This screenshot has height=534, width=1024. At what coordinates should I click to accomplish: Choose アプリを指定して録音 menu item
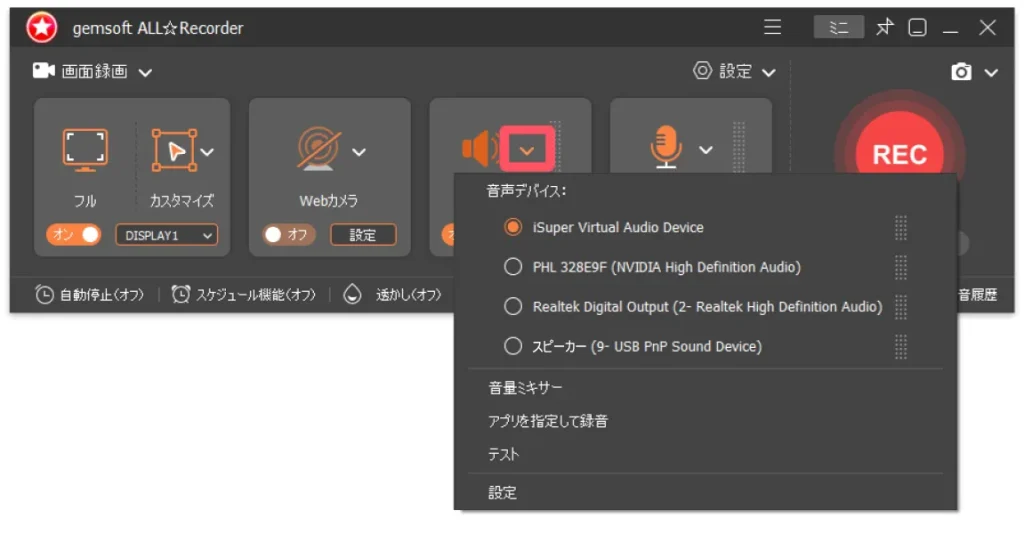[x=548, y=421]
